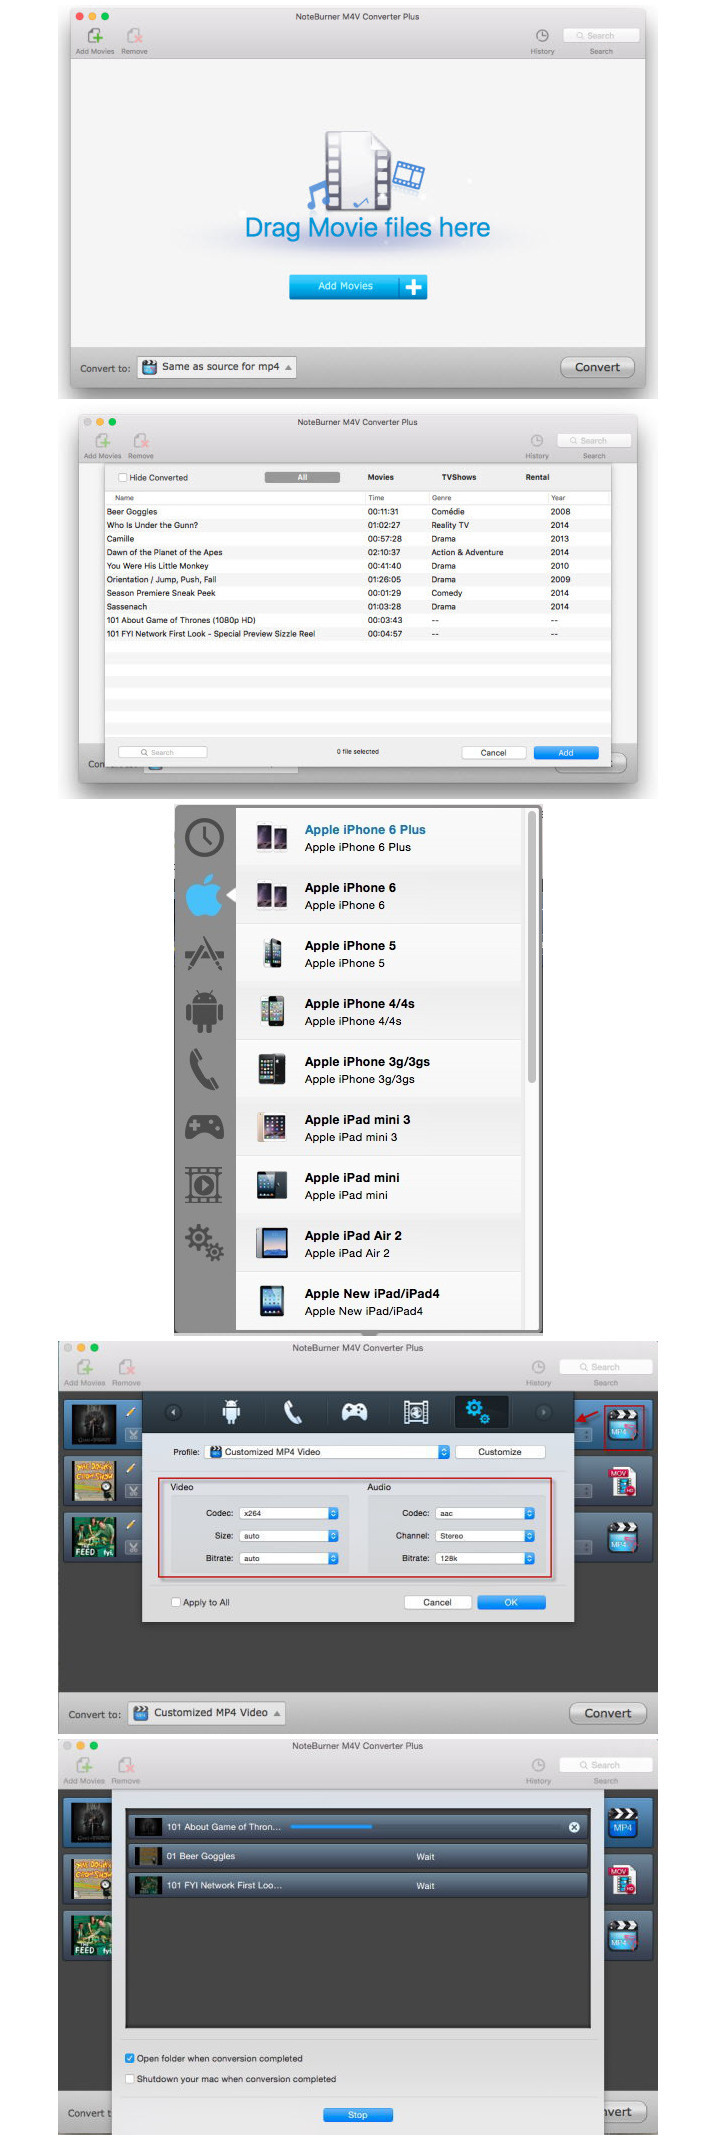Click MOV format icon in conversion progress window
The image size is (716, 2145).
[x=623, y=1881]
